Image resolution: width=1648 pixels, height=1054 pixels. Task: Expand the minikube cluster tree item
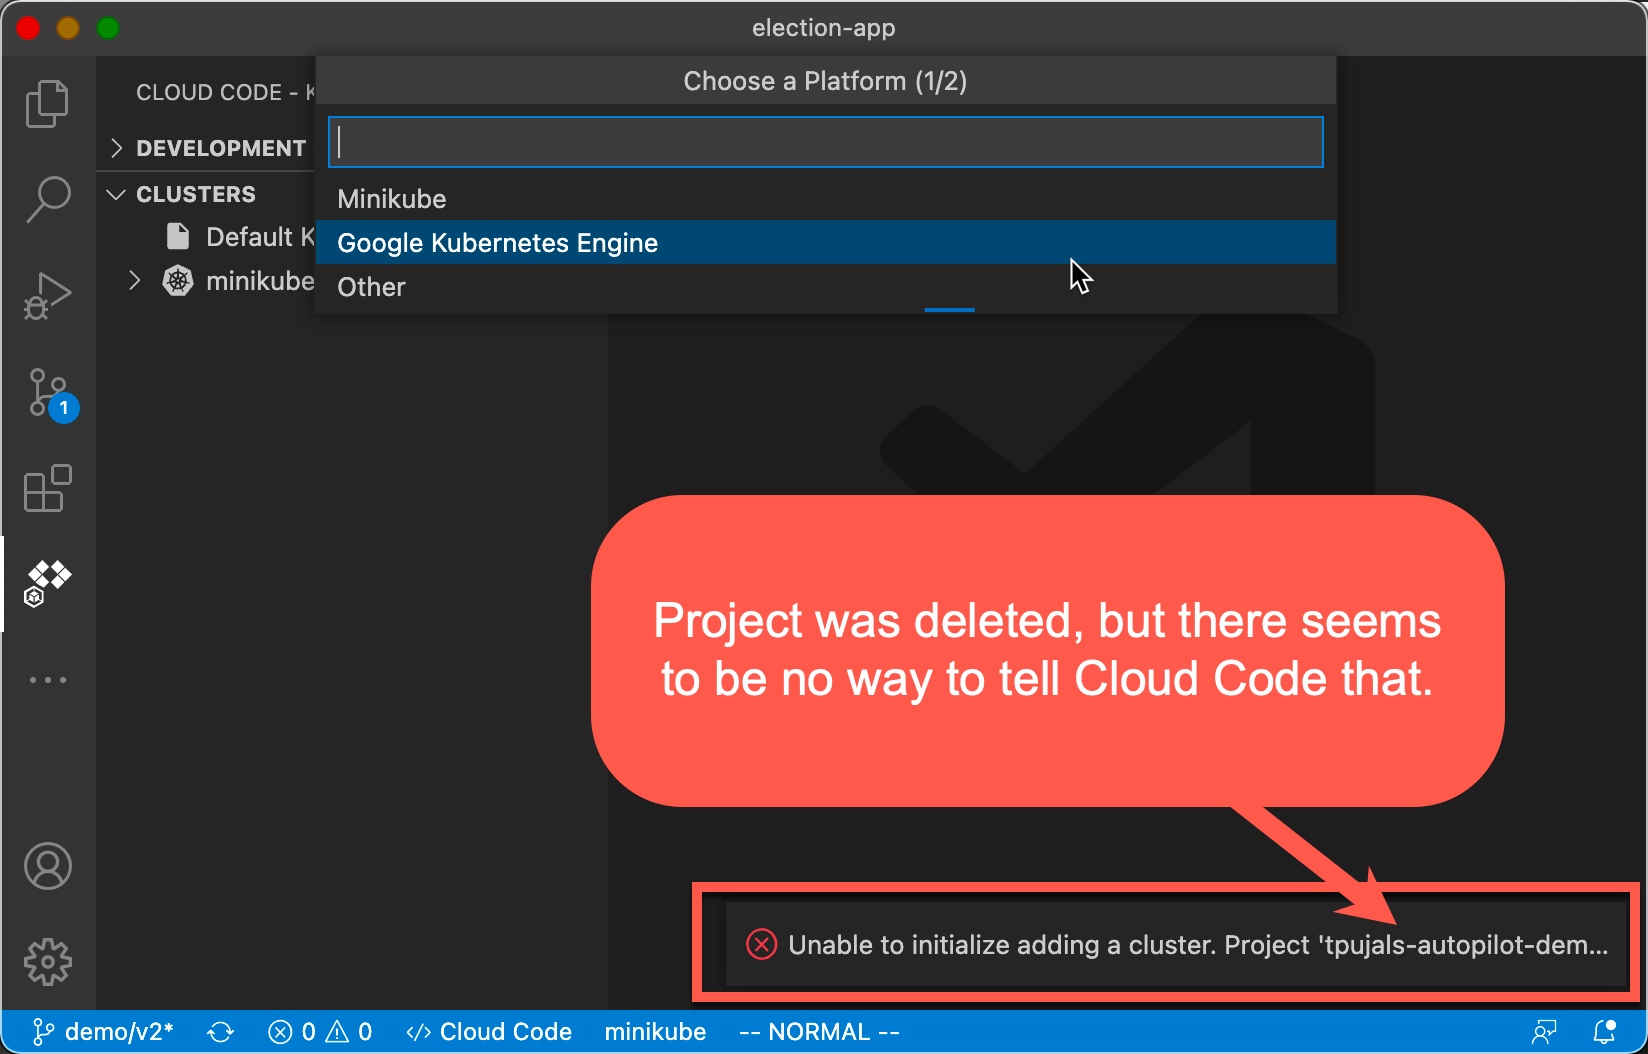(135, 281)
